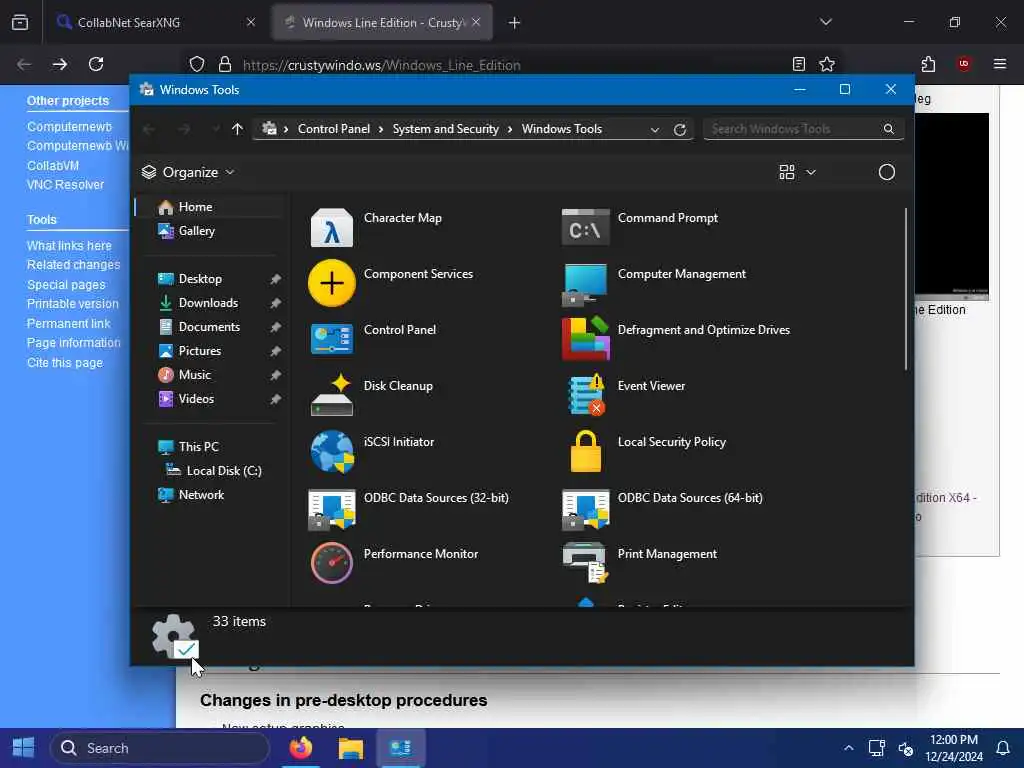Switch to the CollabNet SearXNG tab
The width and height of the screenshot is (1024, 768).
coord(156,22)
